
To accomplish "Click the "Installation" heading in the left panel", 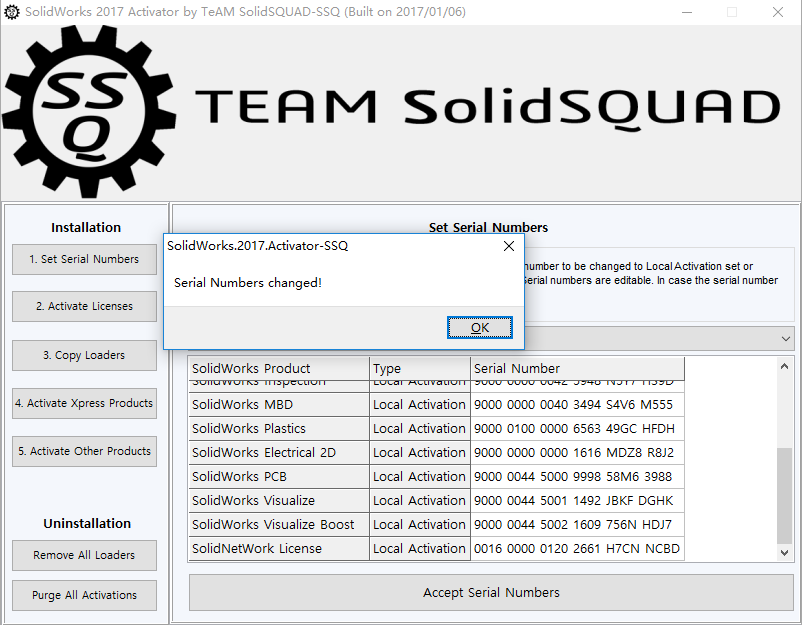I will [86, 227].
